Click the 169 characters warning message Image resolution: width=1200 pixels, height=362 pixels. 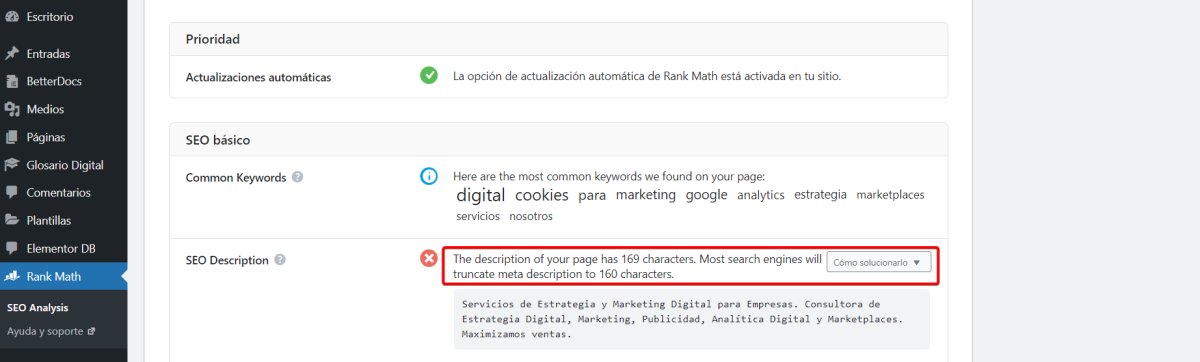[637, 265]
